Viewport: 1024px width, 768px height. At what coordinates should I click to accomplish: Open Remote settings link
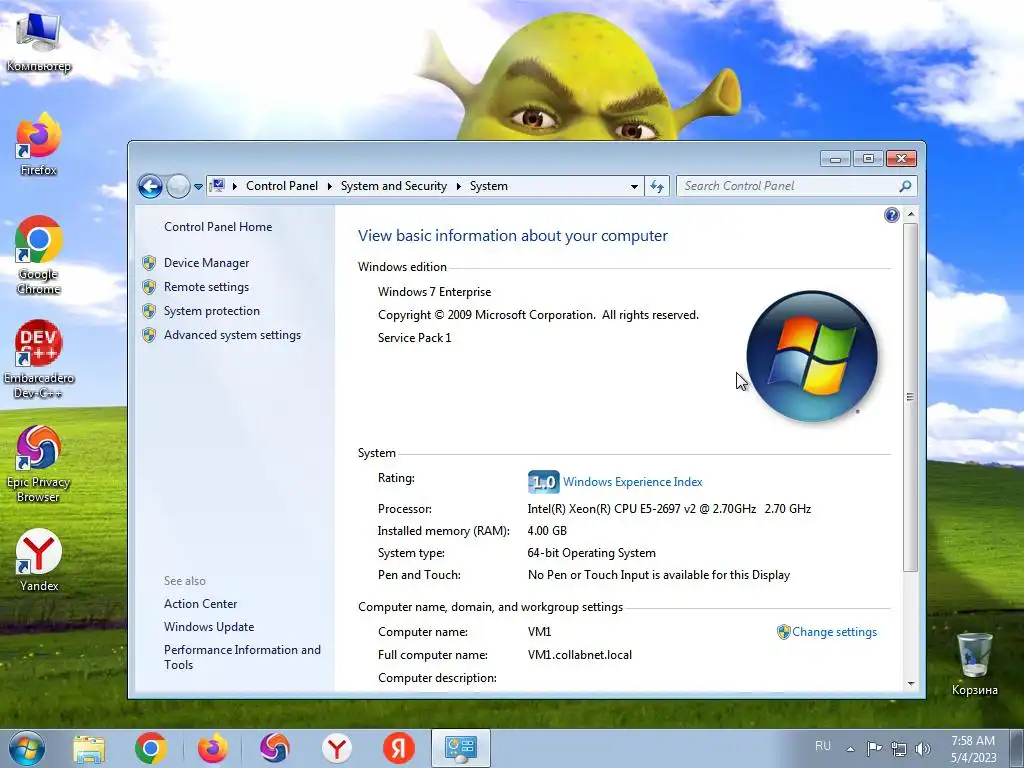point(206,287)
